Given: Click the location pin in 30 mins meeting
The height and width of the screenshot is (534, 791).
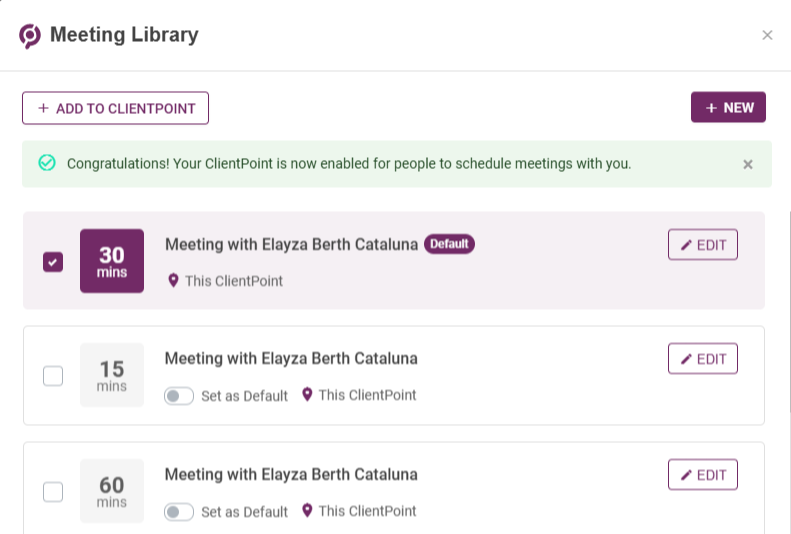Looking at the screenshot, I should [173, 280].
